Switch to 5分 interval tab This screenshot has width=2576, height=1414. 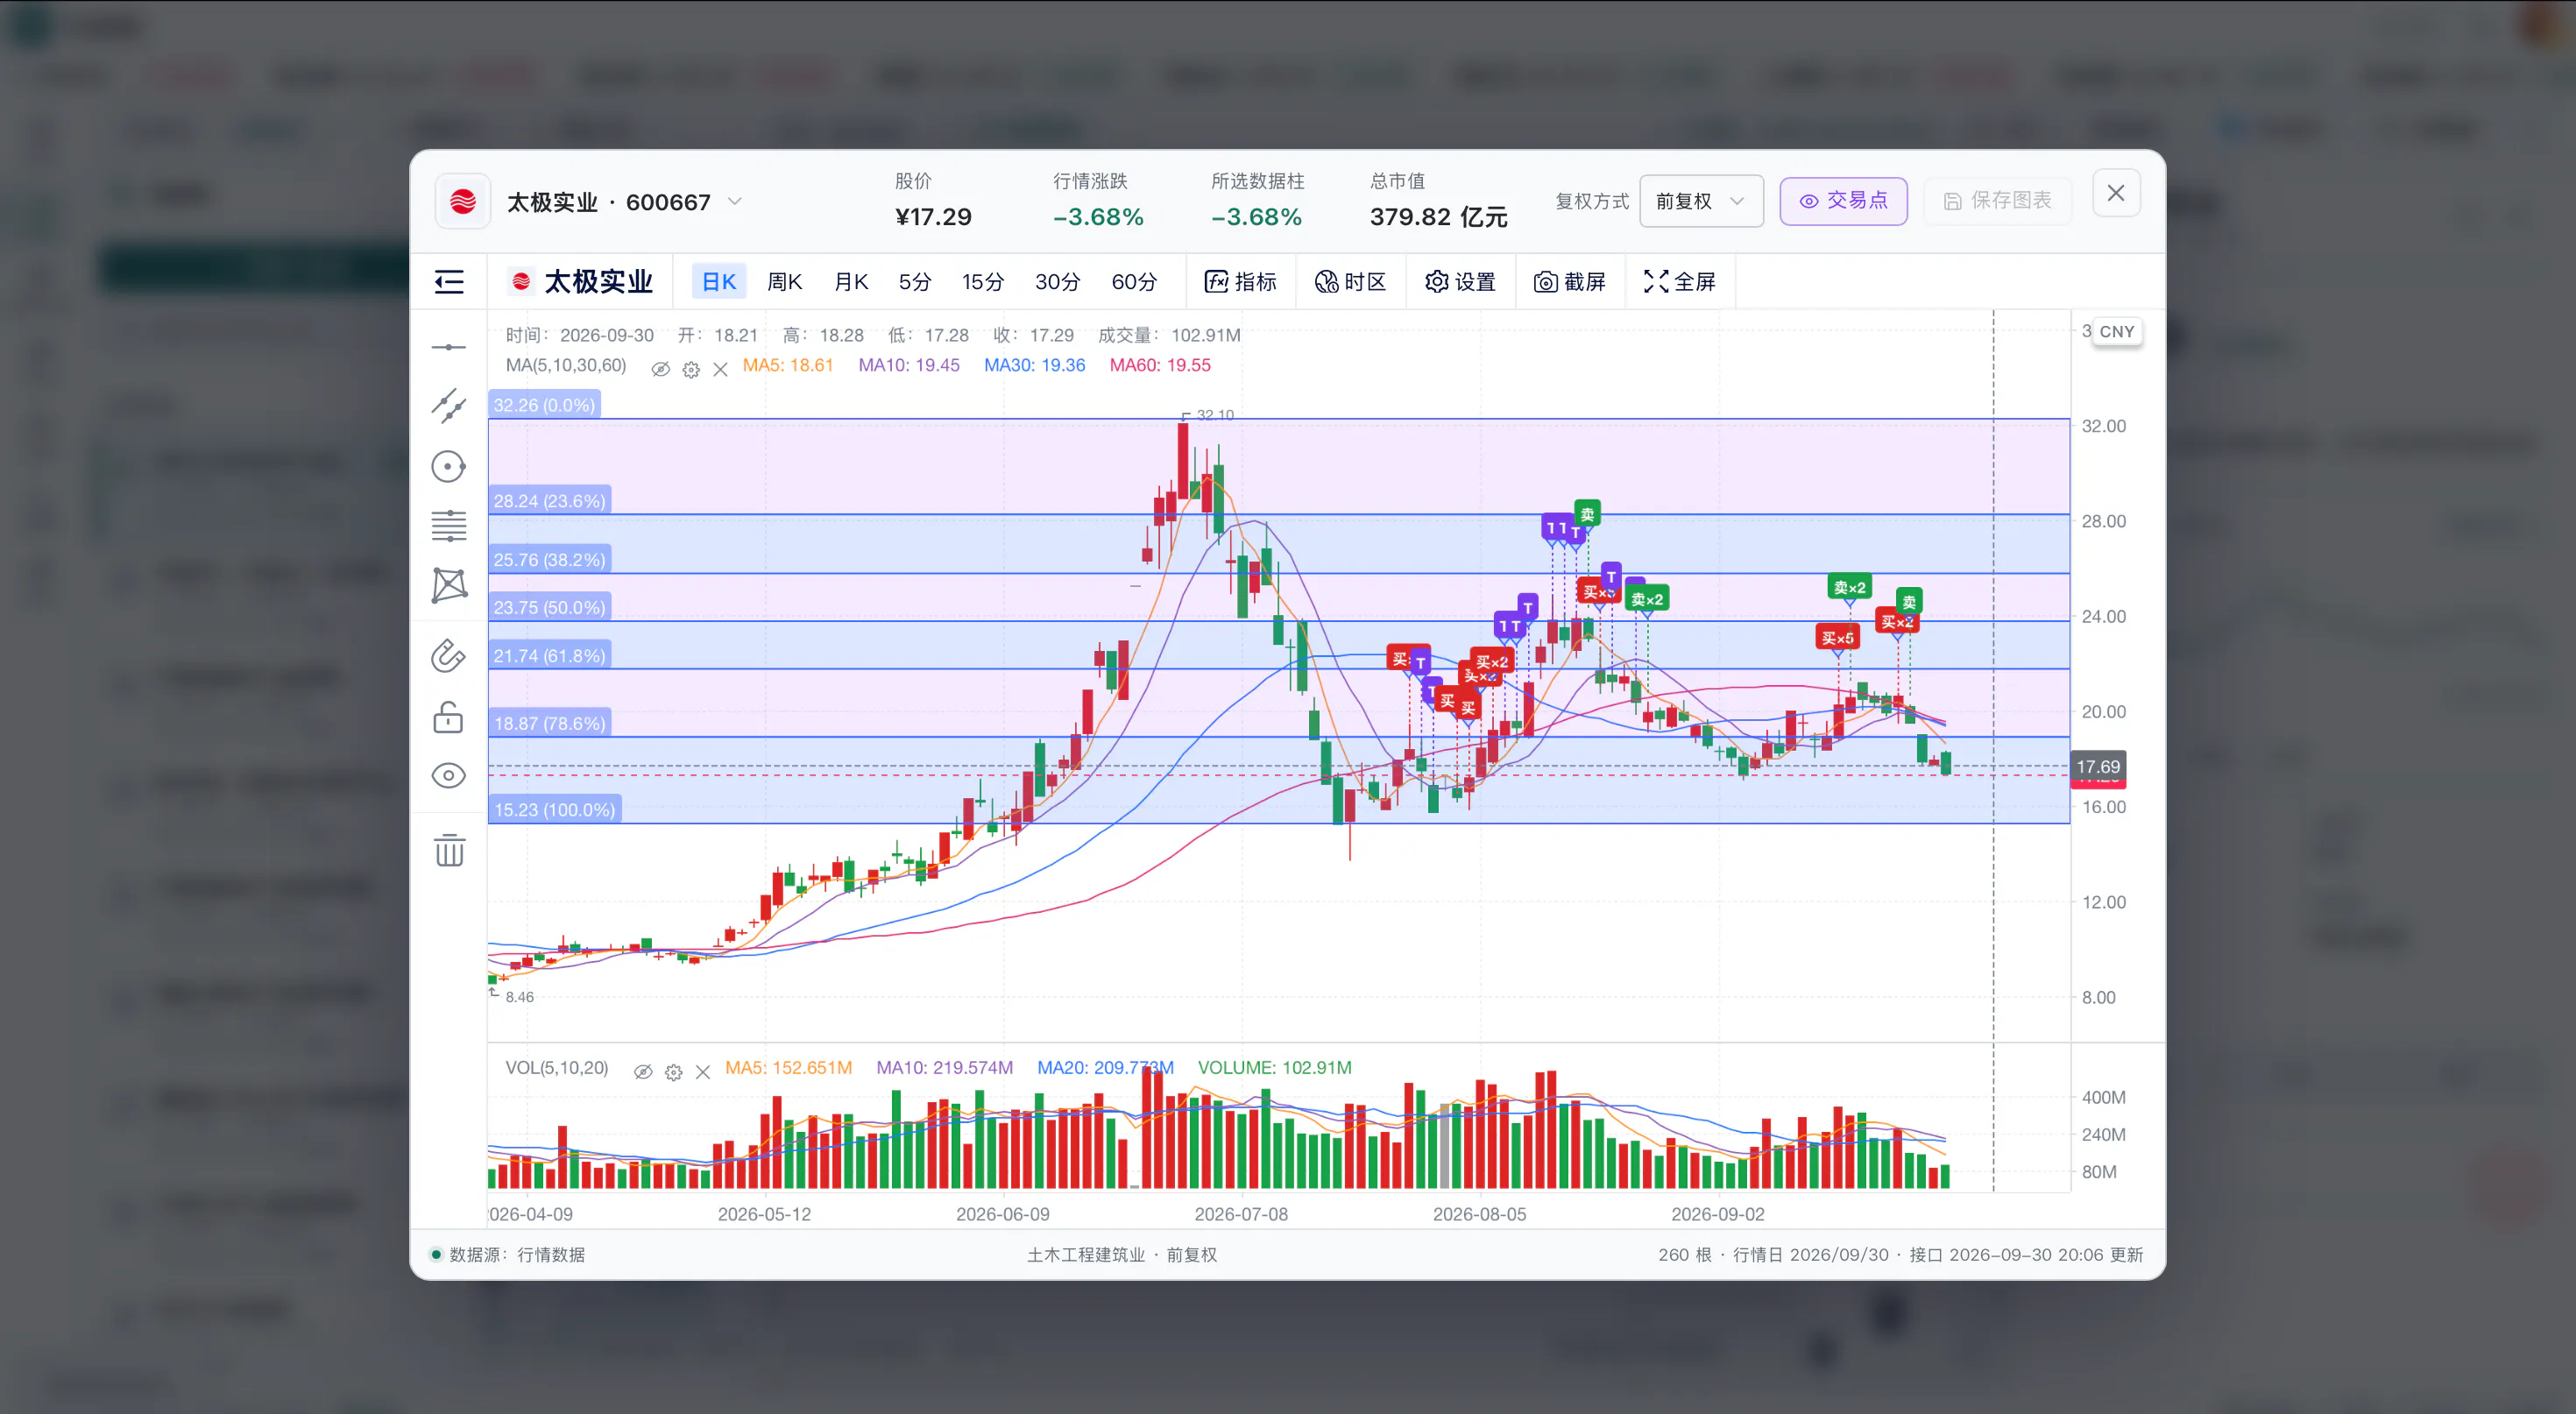(915, 282)
